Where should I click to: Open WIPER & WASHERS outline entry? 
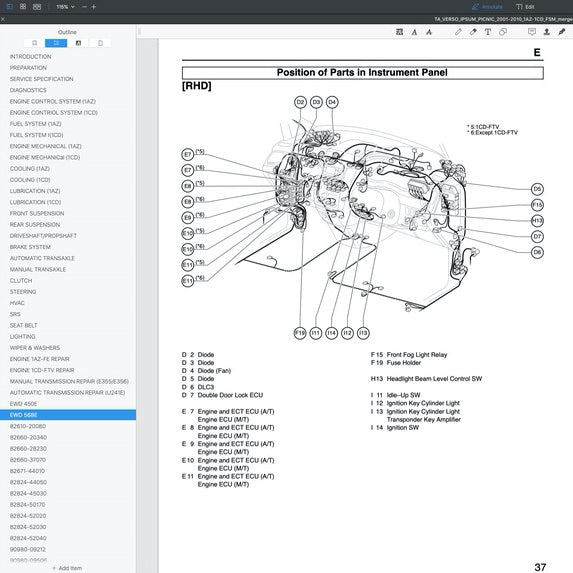pyautogui.click(x=35, y=348)
